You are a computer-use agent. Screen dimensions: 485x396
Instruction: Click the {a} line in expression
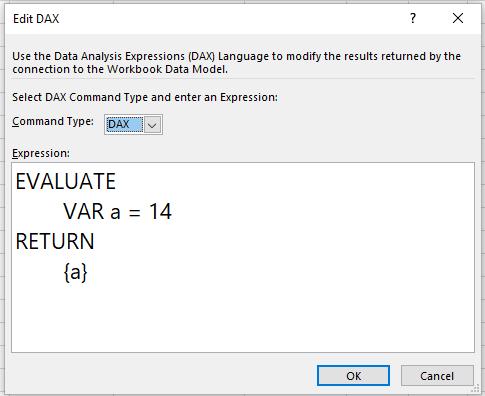(x=76, y=272)
